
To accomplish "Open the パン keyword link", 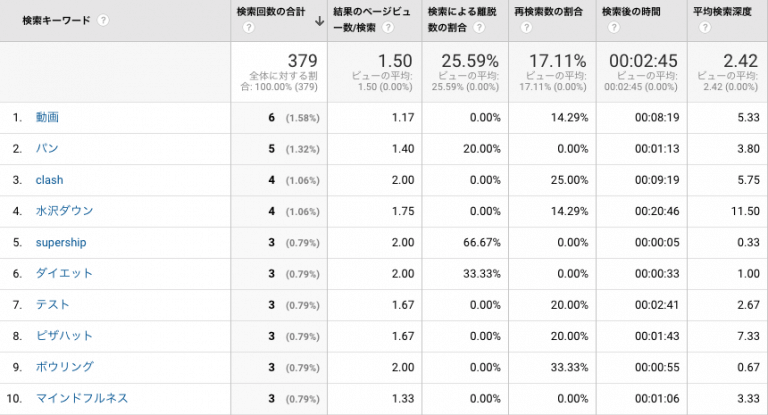I will (x=47, y=148).
